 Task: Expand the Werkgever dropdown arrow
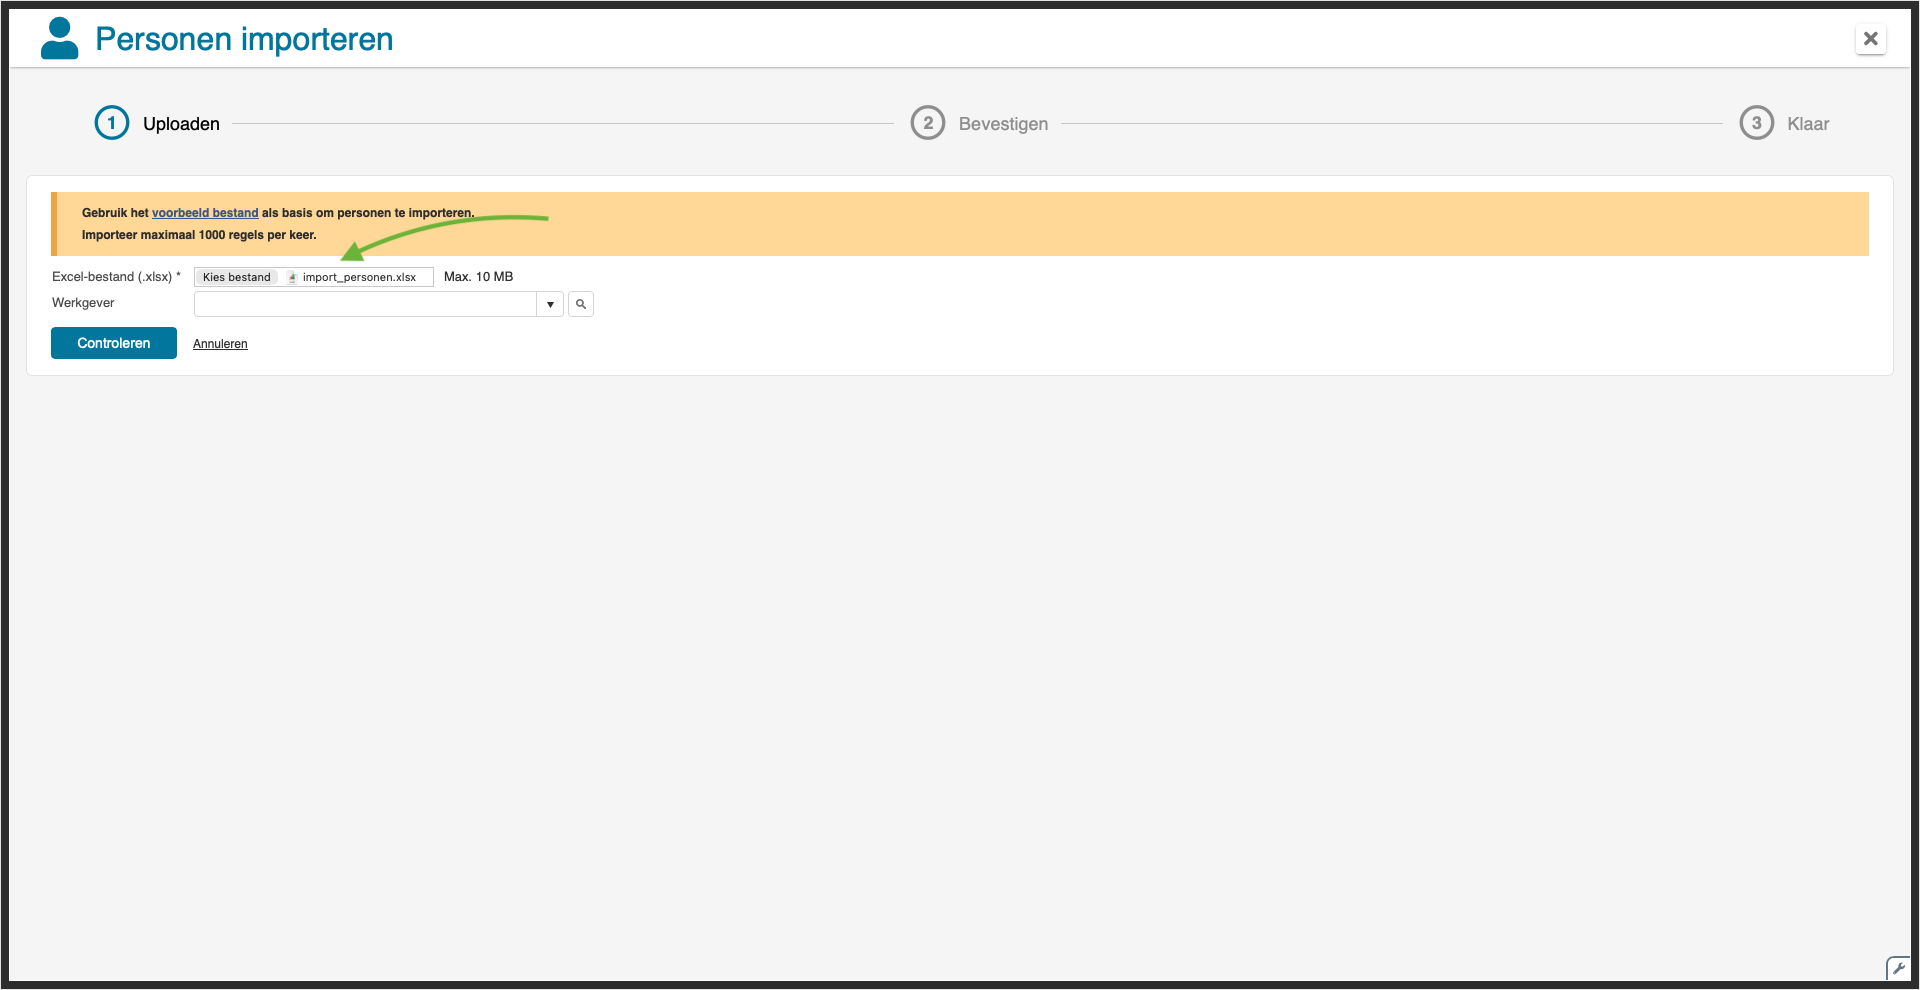[550, 304]
